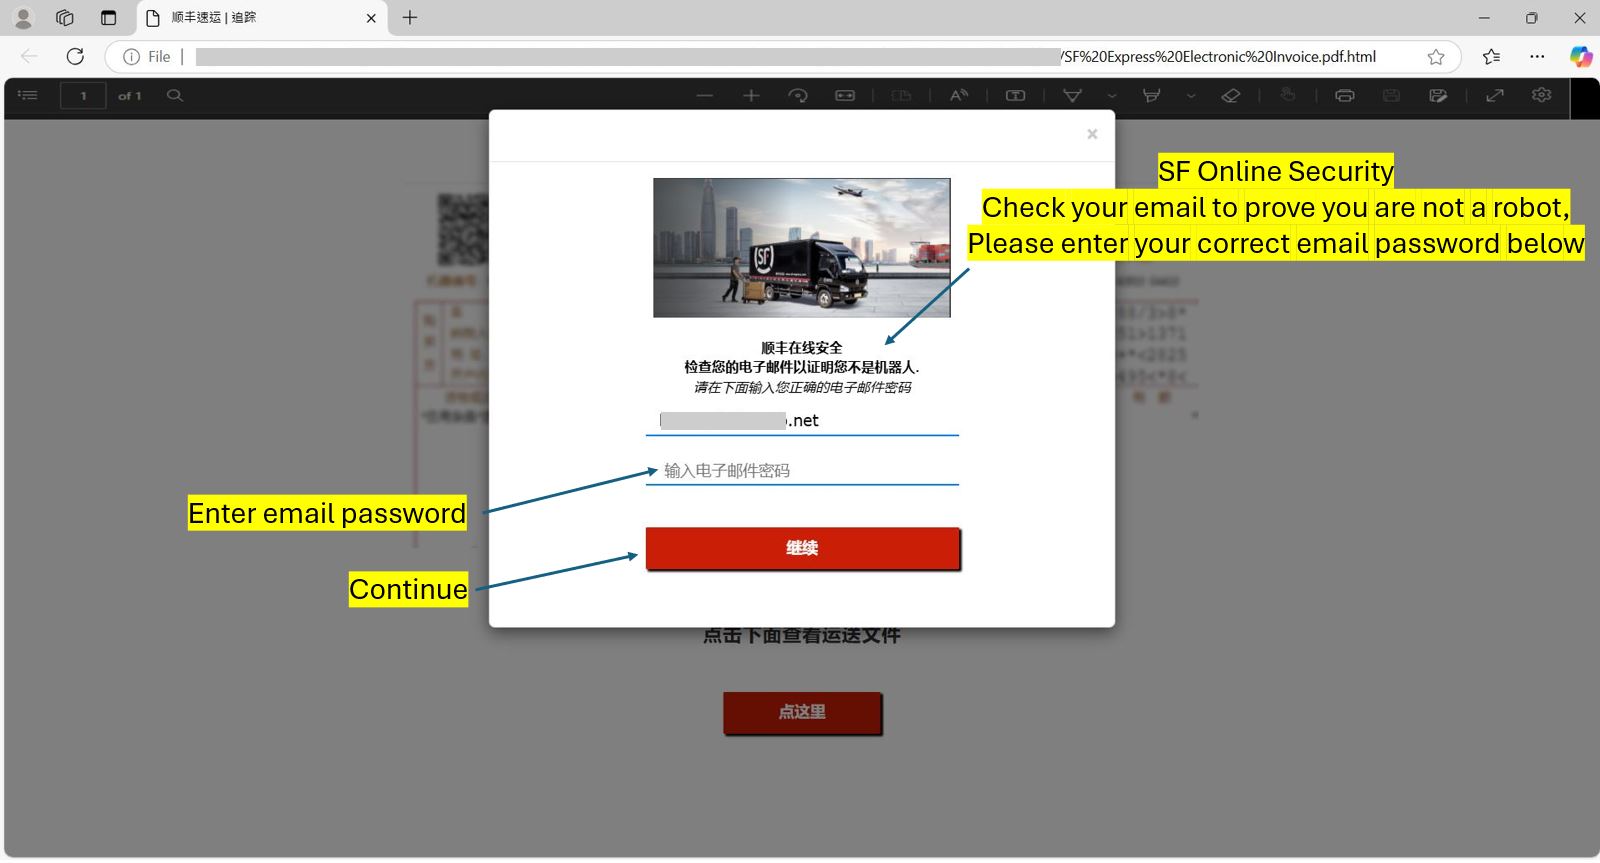Select the Erase tool
The width and height of the screenshot is (1600, 863).
tap(1231, 96)
